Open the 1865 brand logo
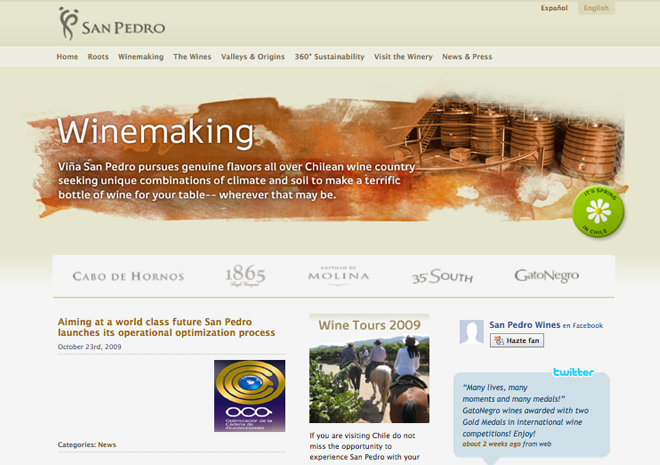The height and width of the screenshot is (465, 660). (x=245, y=276)
